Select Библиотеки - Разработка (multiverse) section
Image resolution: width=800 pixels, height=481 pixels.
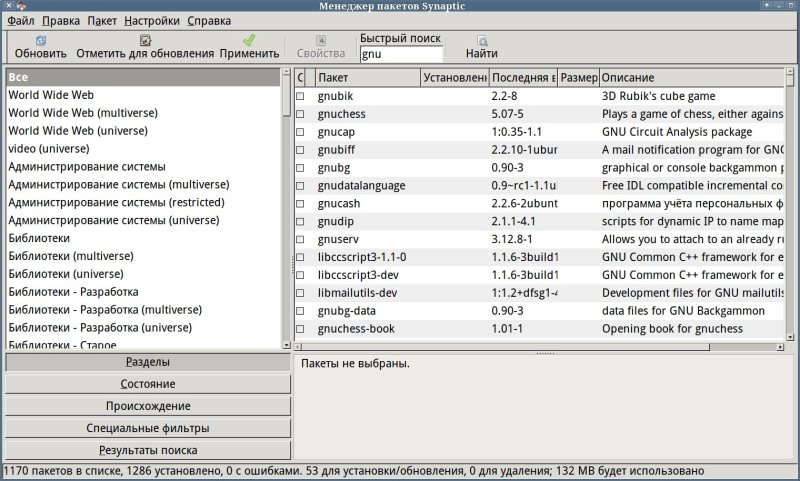(143, 310)
